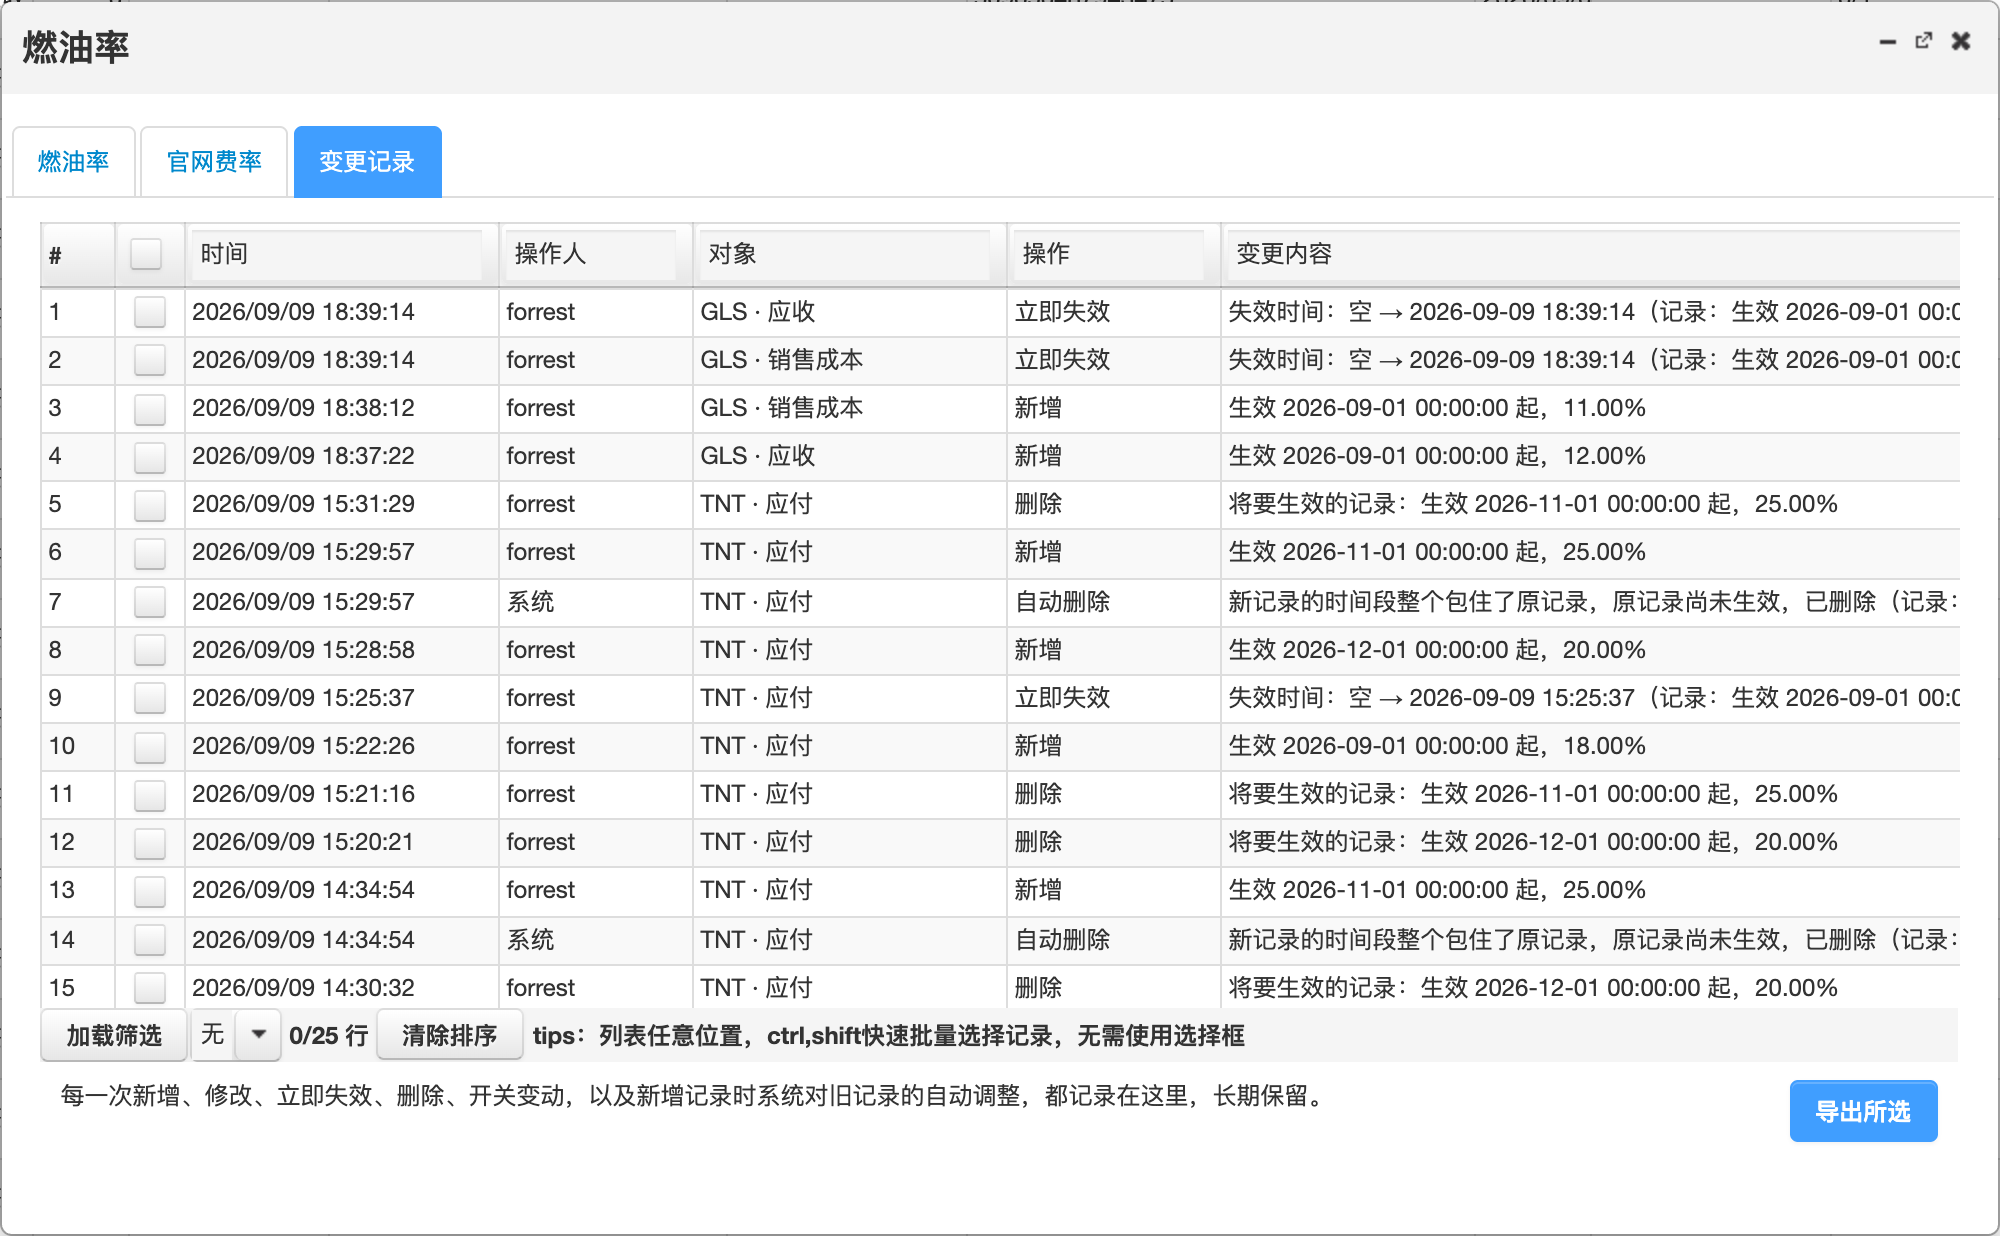
Task: Select the 变更记录 tab
Action: (x=367, y=162)
